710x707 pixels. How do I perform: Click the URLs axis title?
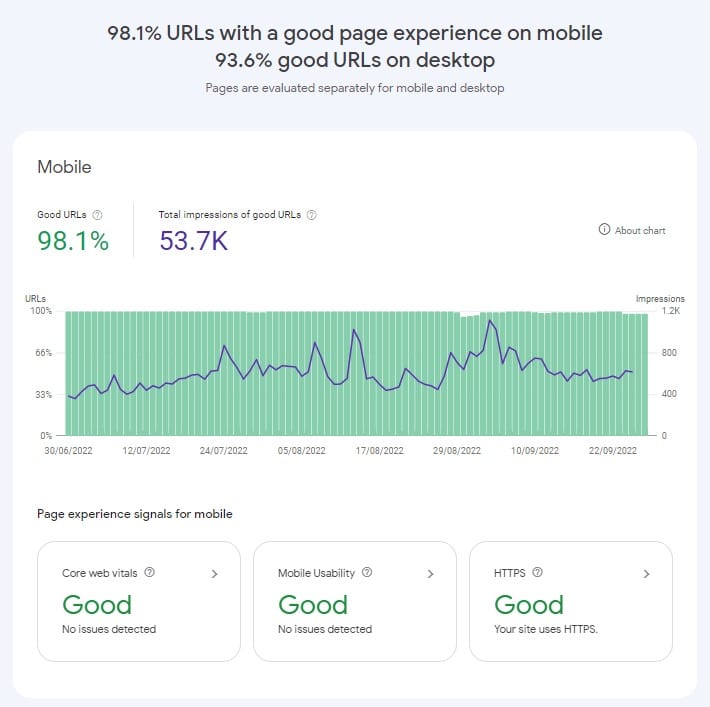coord(35,298)
